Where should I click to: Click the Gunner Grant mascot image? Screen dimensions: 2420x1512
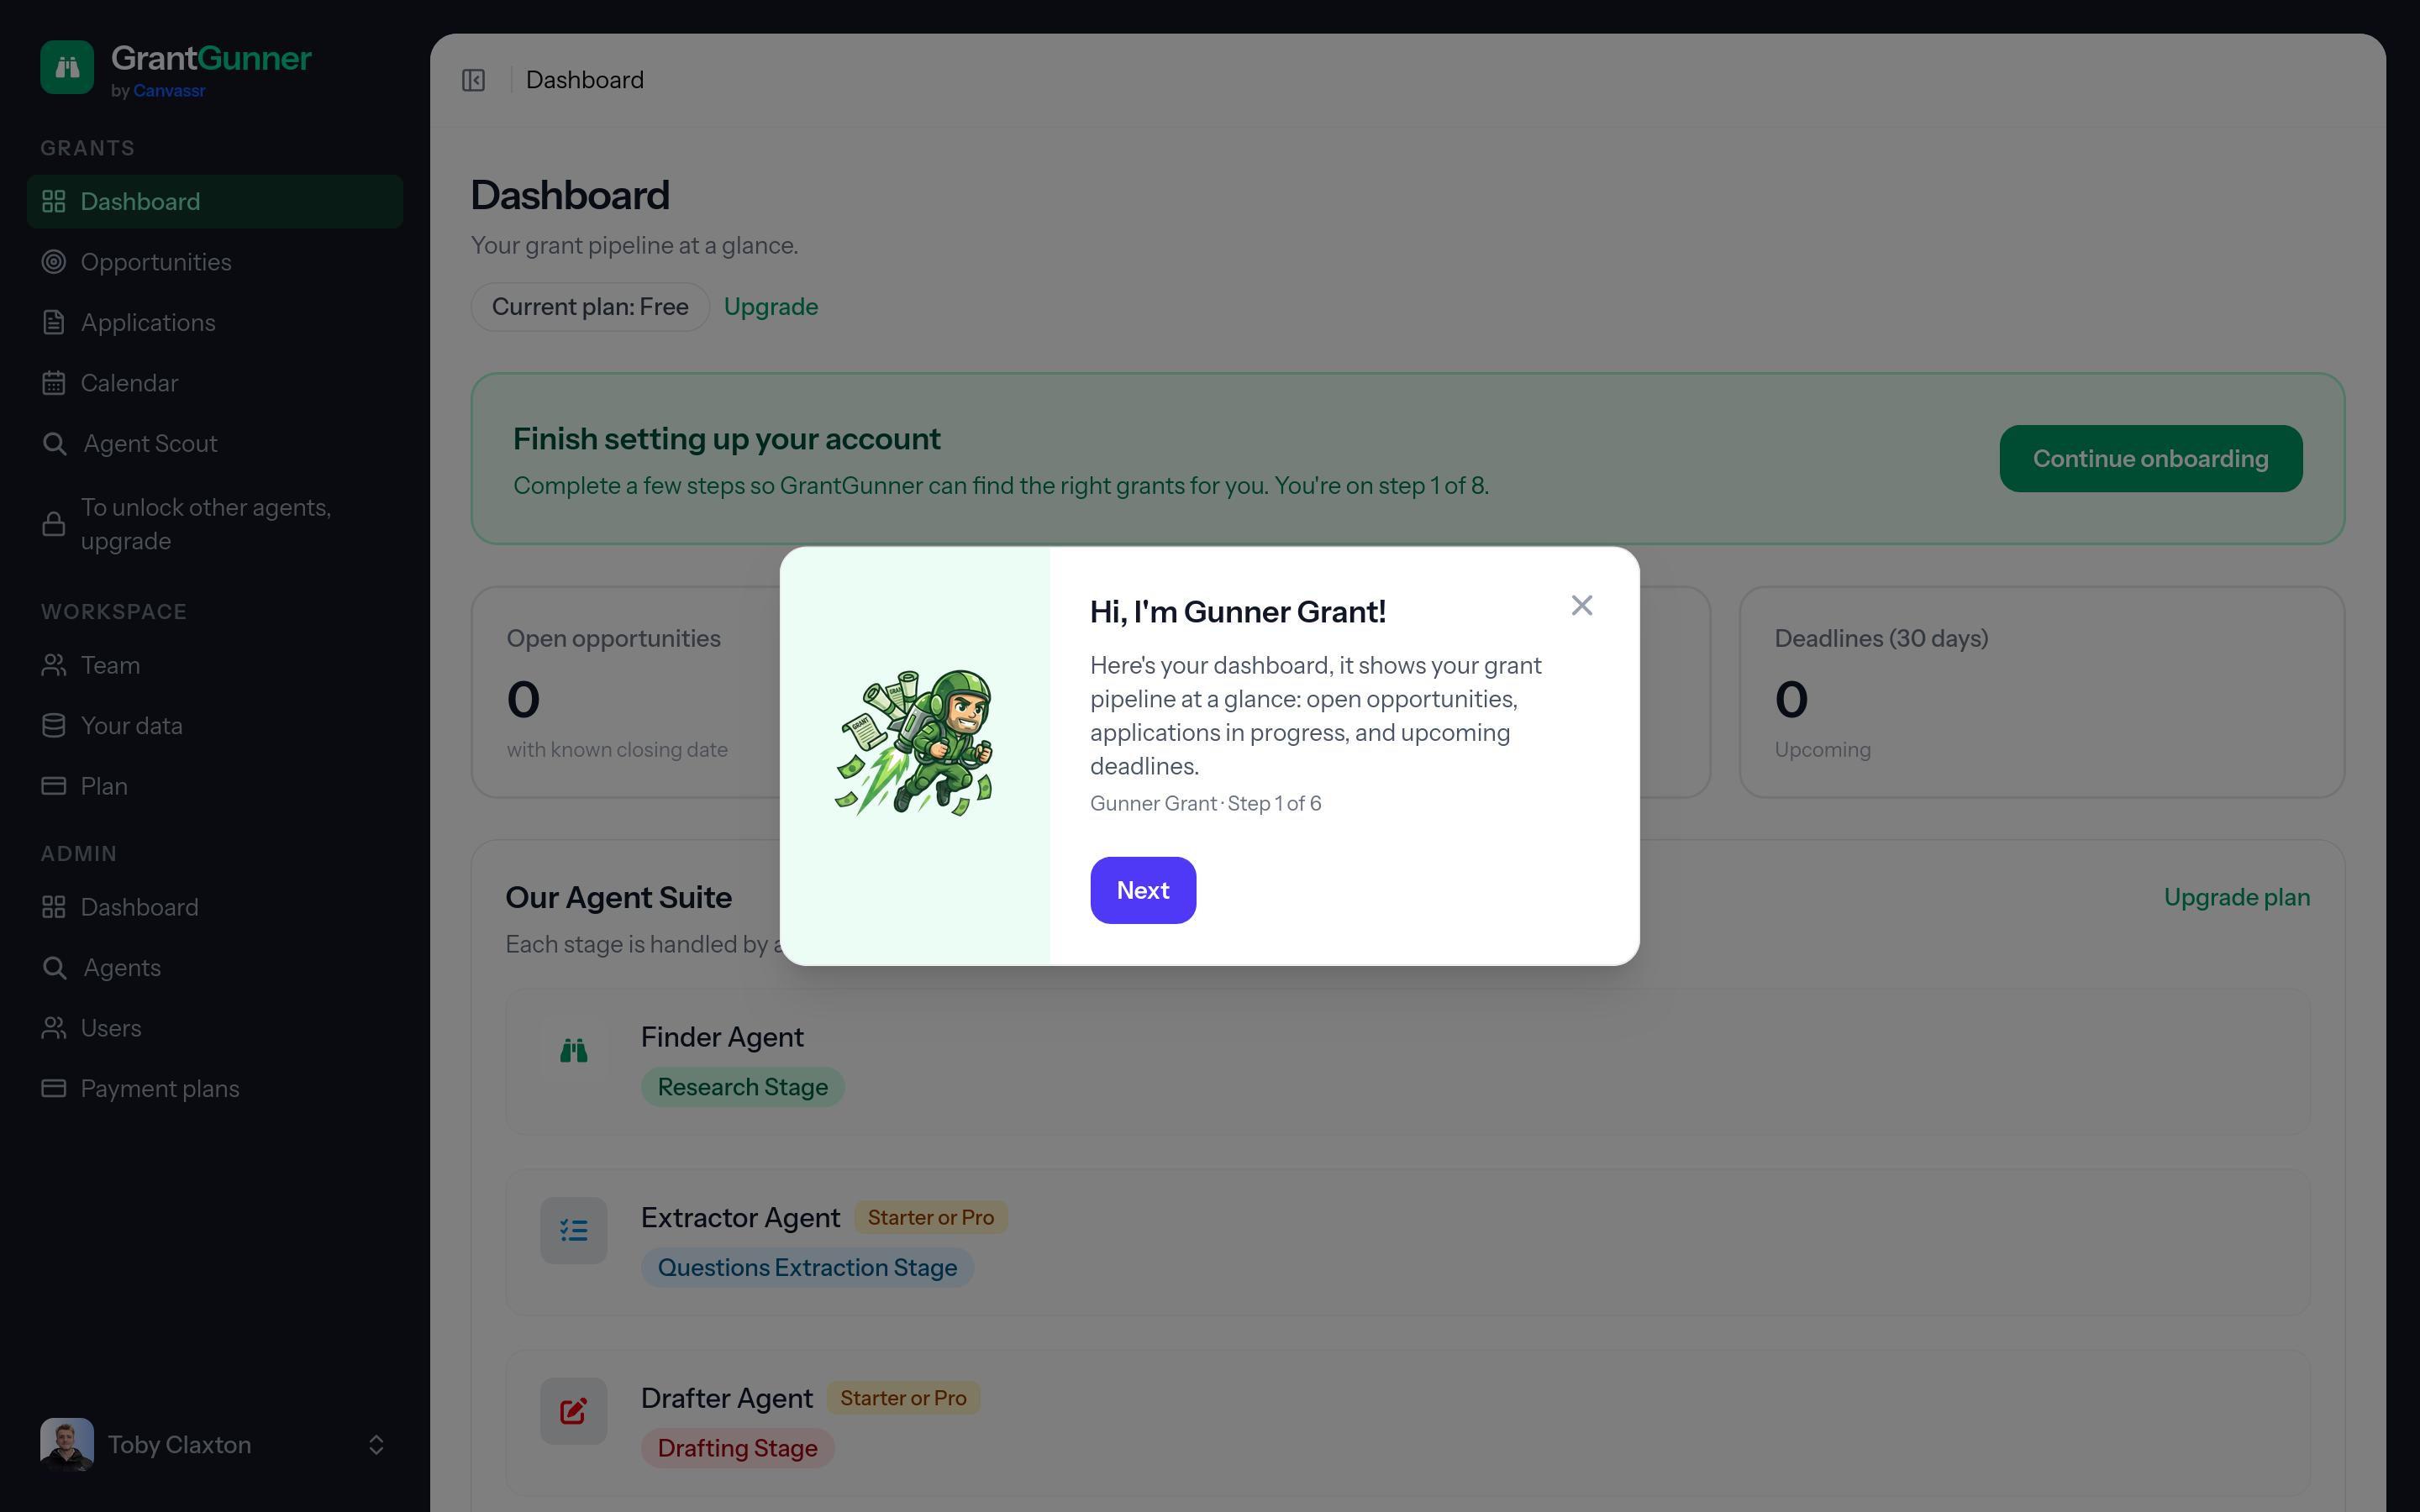[x=914, y=743]
